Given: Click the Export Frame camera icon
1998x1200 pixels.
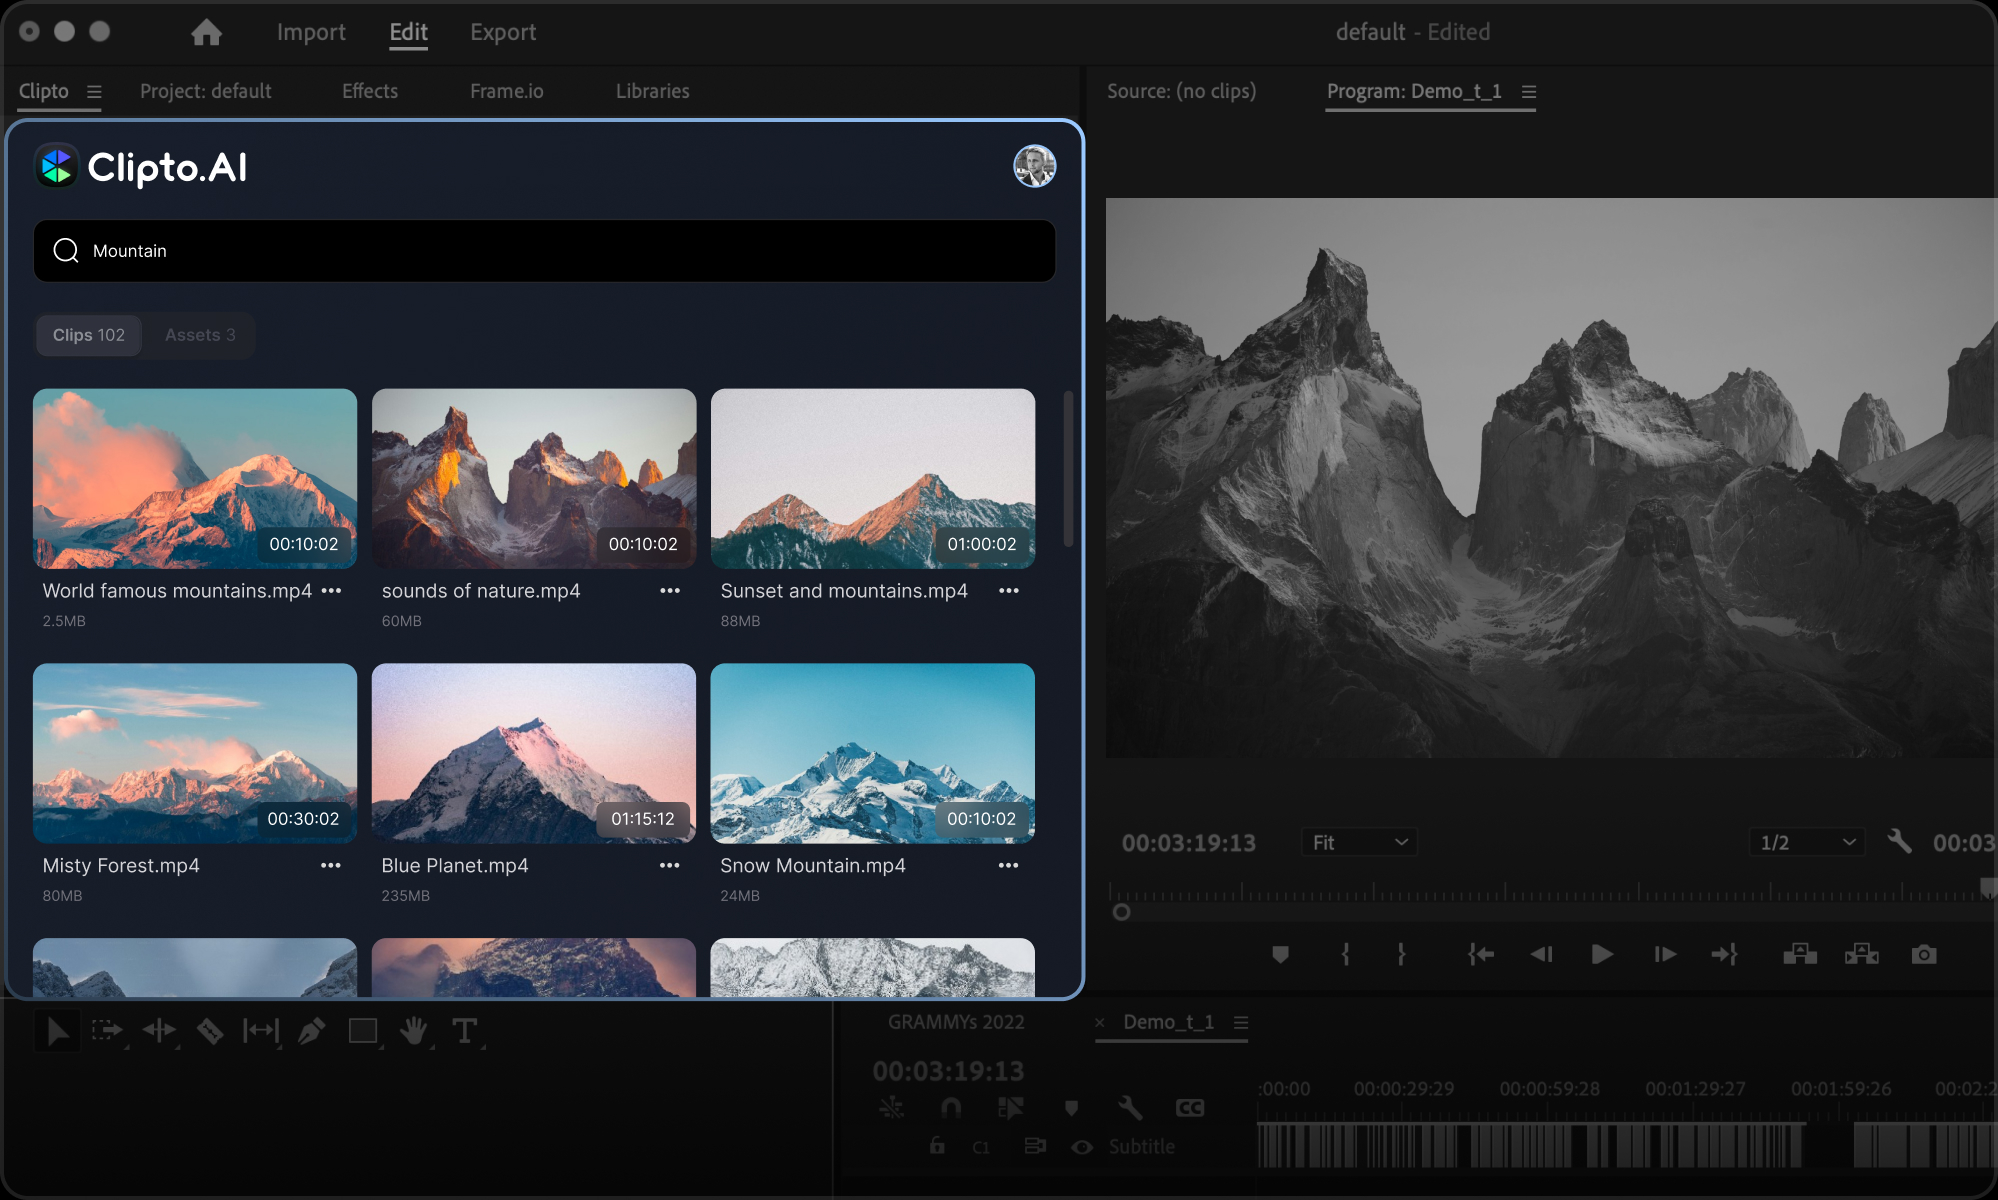Looking at the screenshot, I should tap(1923, 955).
